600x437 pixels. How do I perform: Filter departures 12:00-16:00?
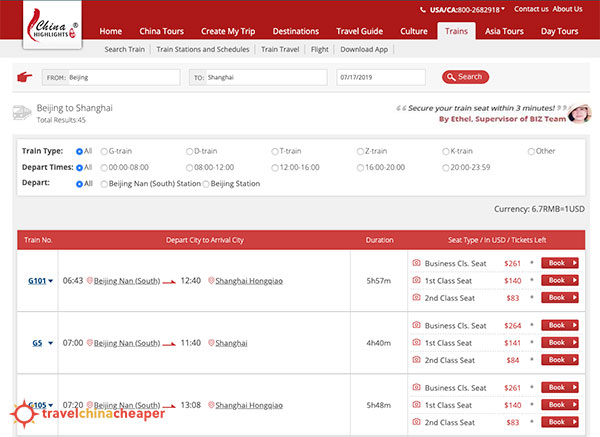click(x=275, y=168)
